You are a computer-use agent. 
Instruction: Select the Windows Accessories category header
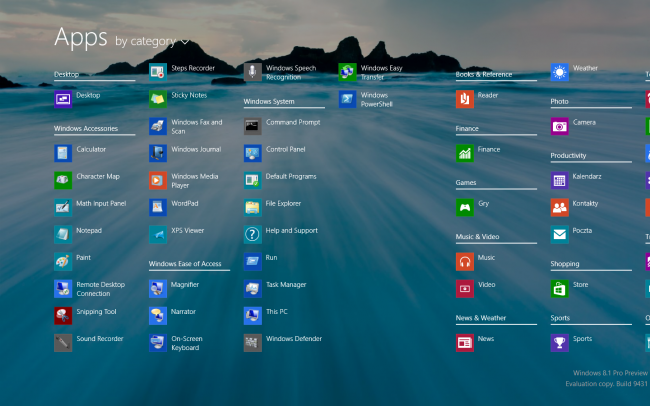[86, 129]
